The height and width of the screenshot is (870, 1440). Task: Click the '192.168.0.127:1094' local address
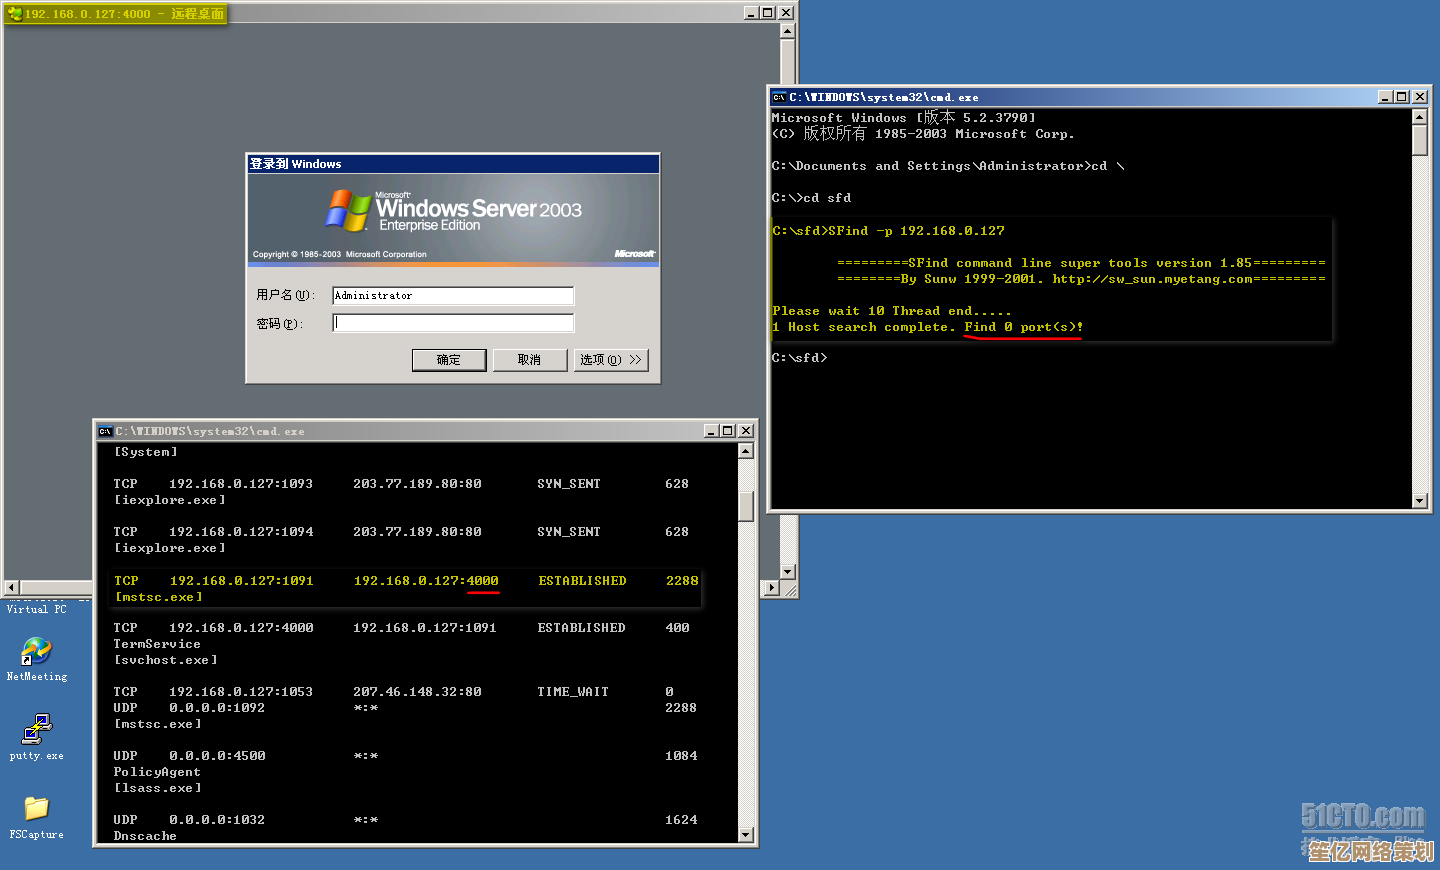coord(241,532)
